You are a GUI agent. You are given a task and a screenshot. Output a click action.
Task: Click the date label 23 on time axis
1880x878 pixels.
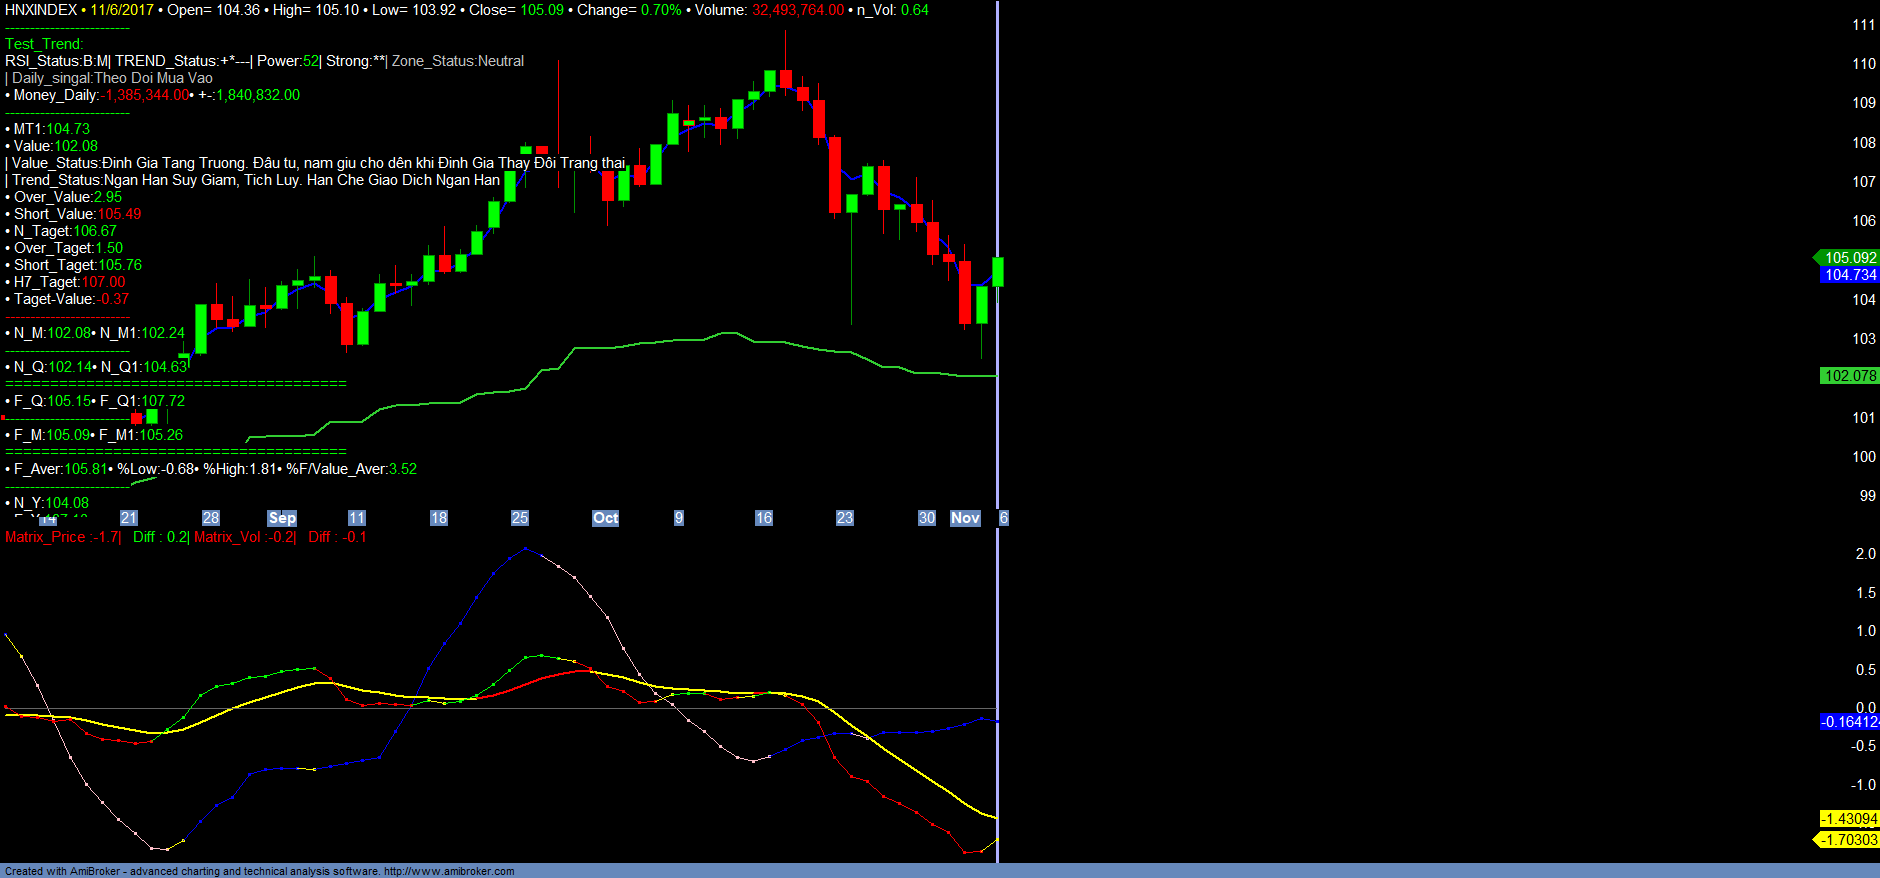845,518
